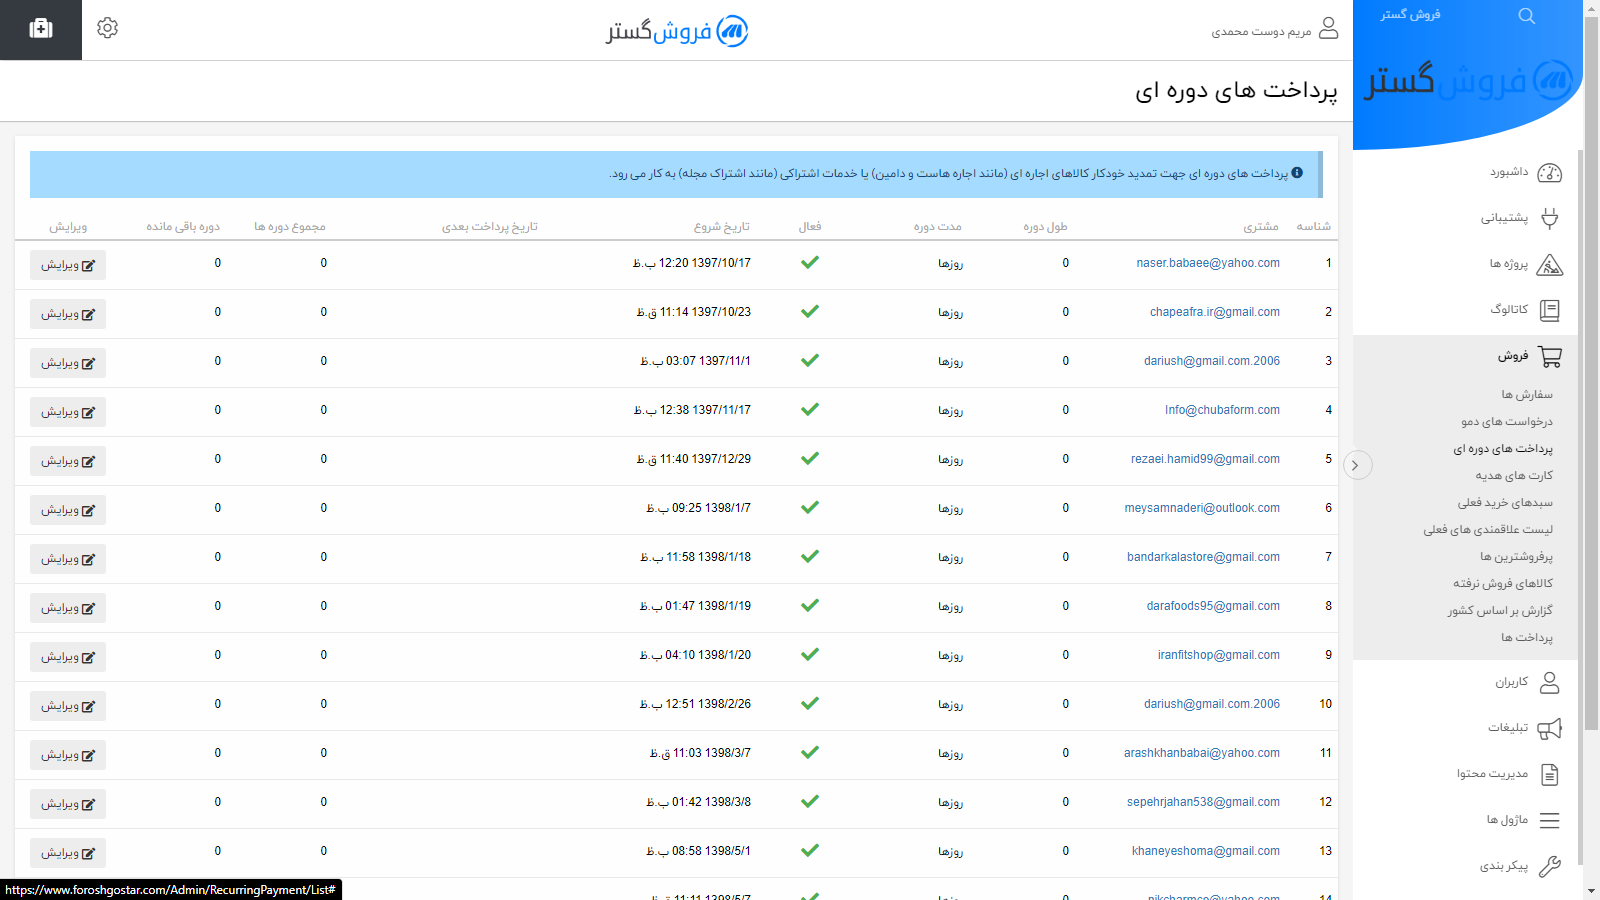
Task: Open the projects cone icon
Action: [x=1549, y=265]
